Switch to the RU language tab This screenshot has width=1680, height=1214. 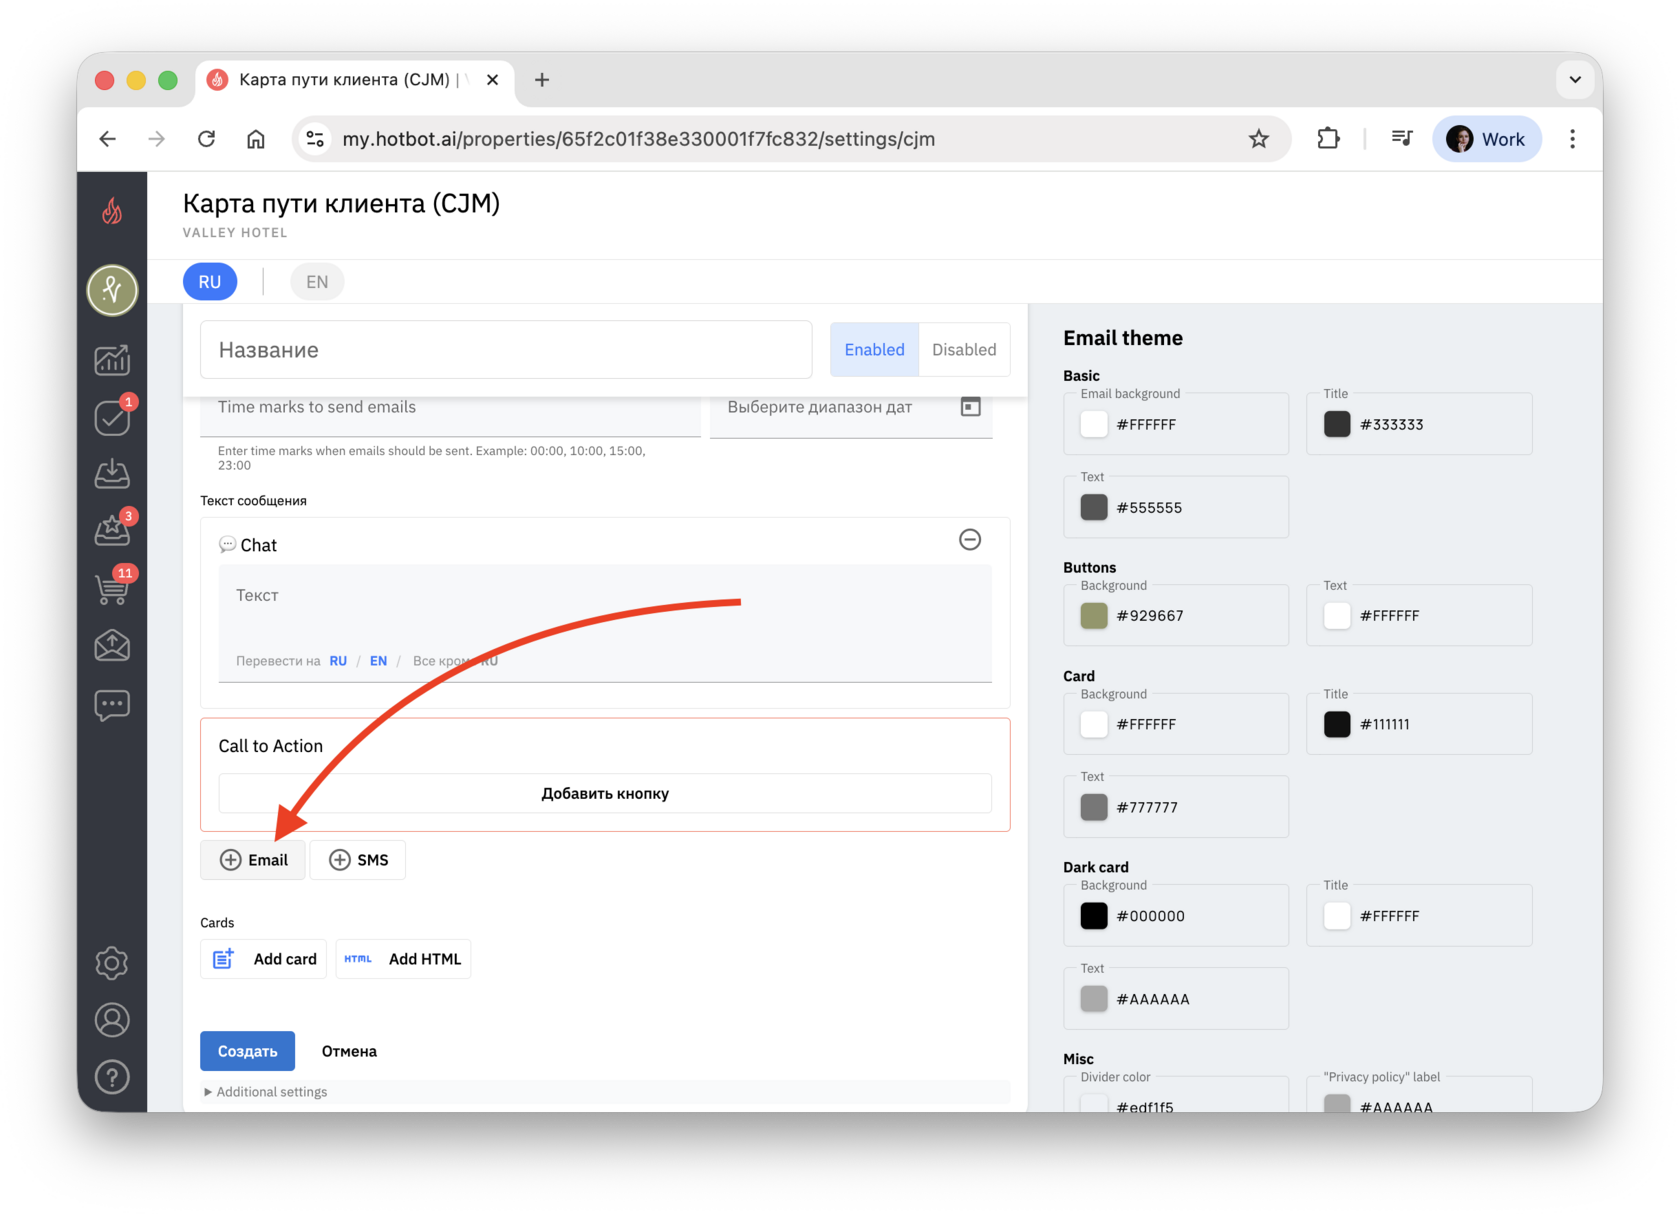[x=210, y=282]
